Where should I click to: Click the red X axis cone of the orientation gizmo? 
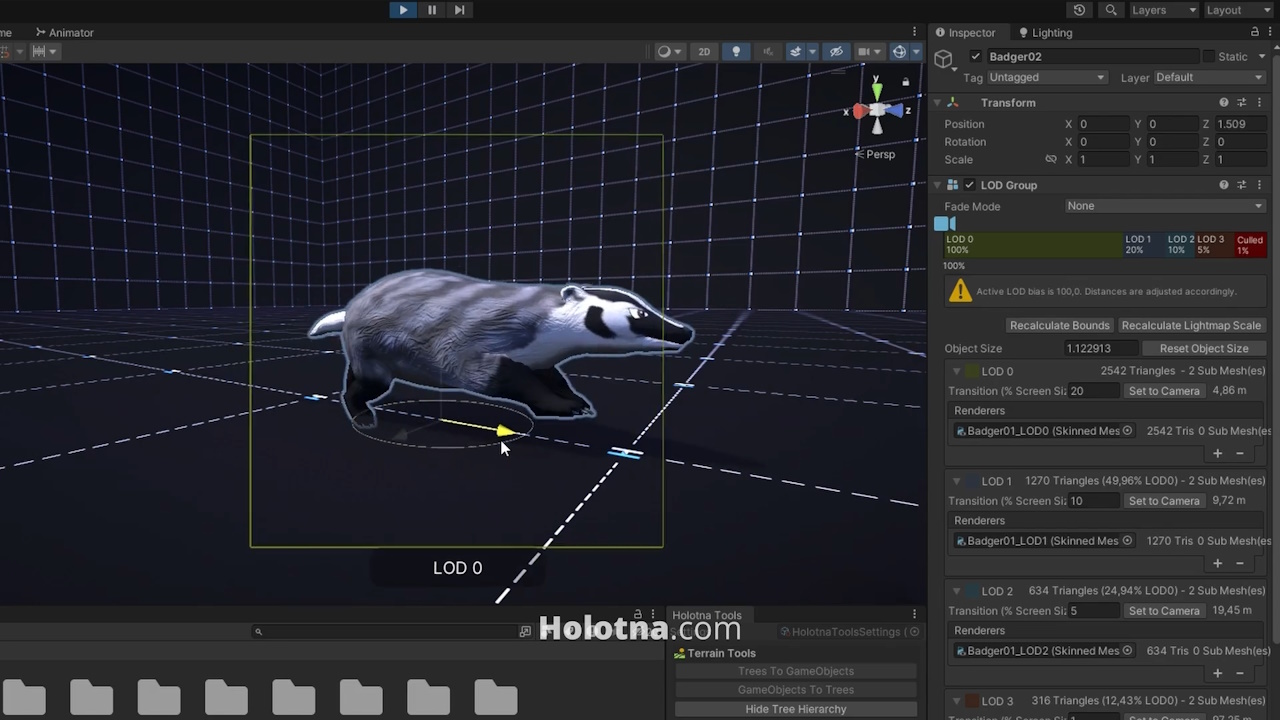(x=859, y=112)
